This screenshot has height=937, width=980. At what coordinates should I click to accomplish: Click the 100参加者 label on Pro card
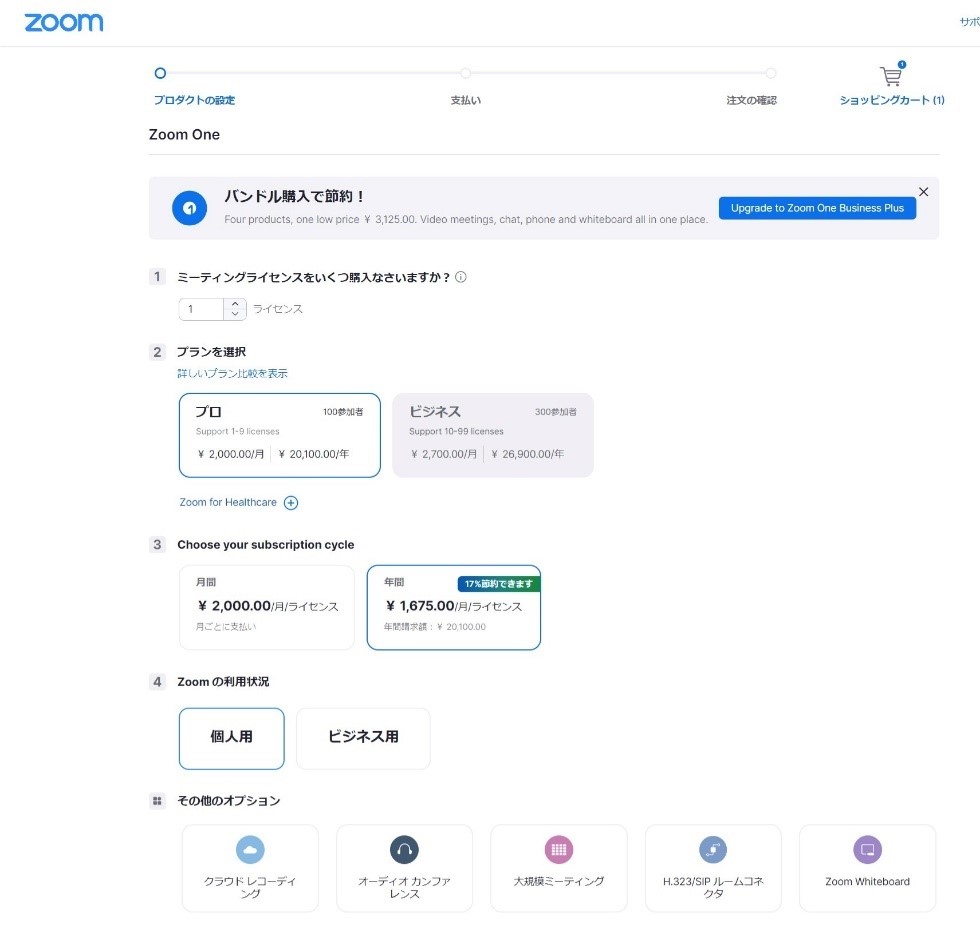pos(343,412)
